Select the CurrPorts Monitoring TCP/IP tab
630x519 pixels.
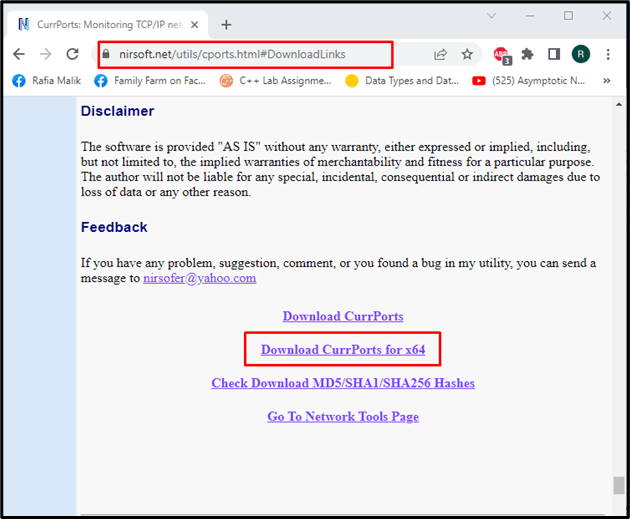(108, 25)
